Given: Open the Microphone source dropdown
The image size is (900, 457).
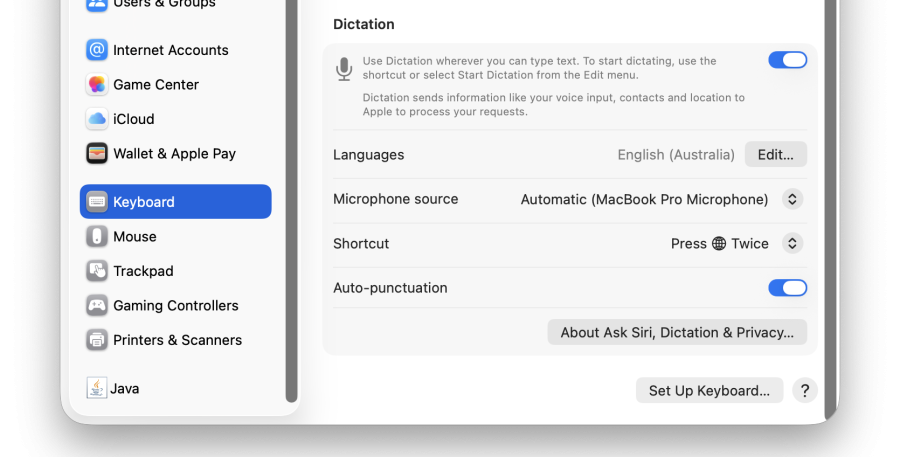Looking at the screenshot, I should point(792,199).
